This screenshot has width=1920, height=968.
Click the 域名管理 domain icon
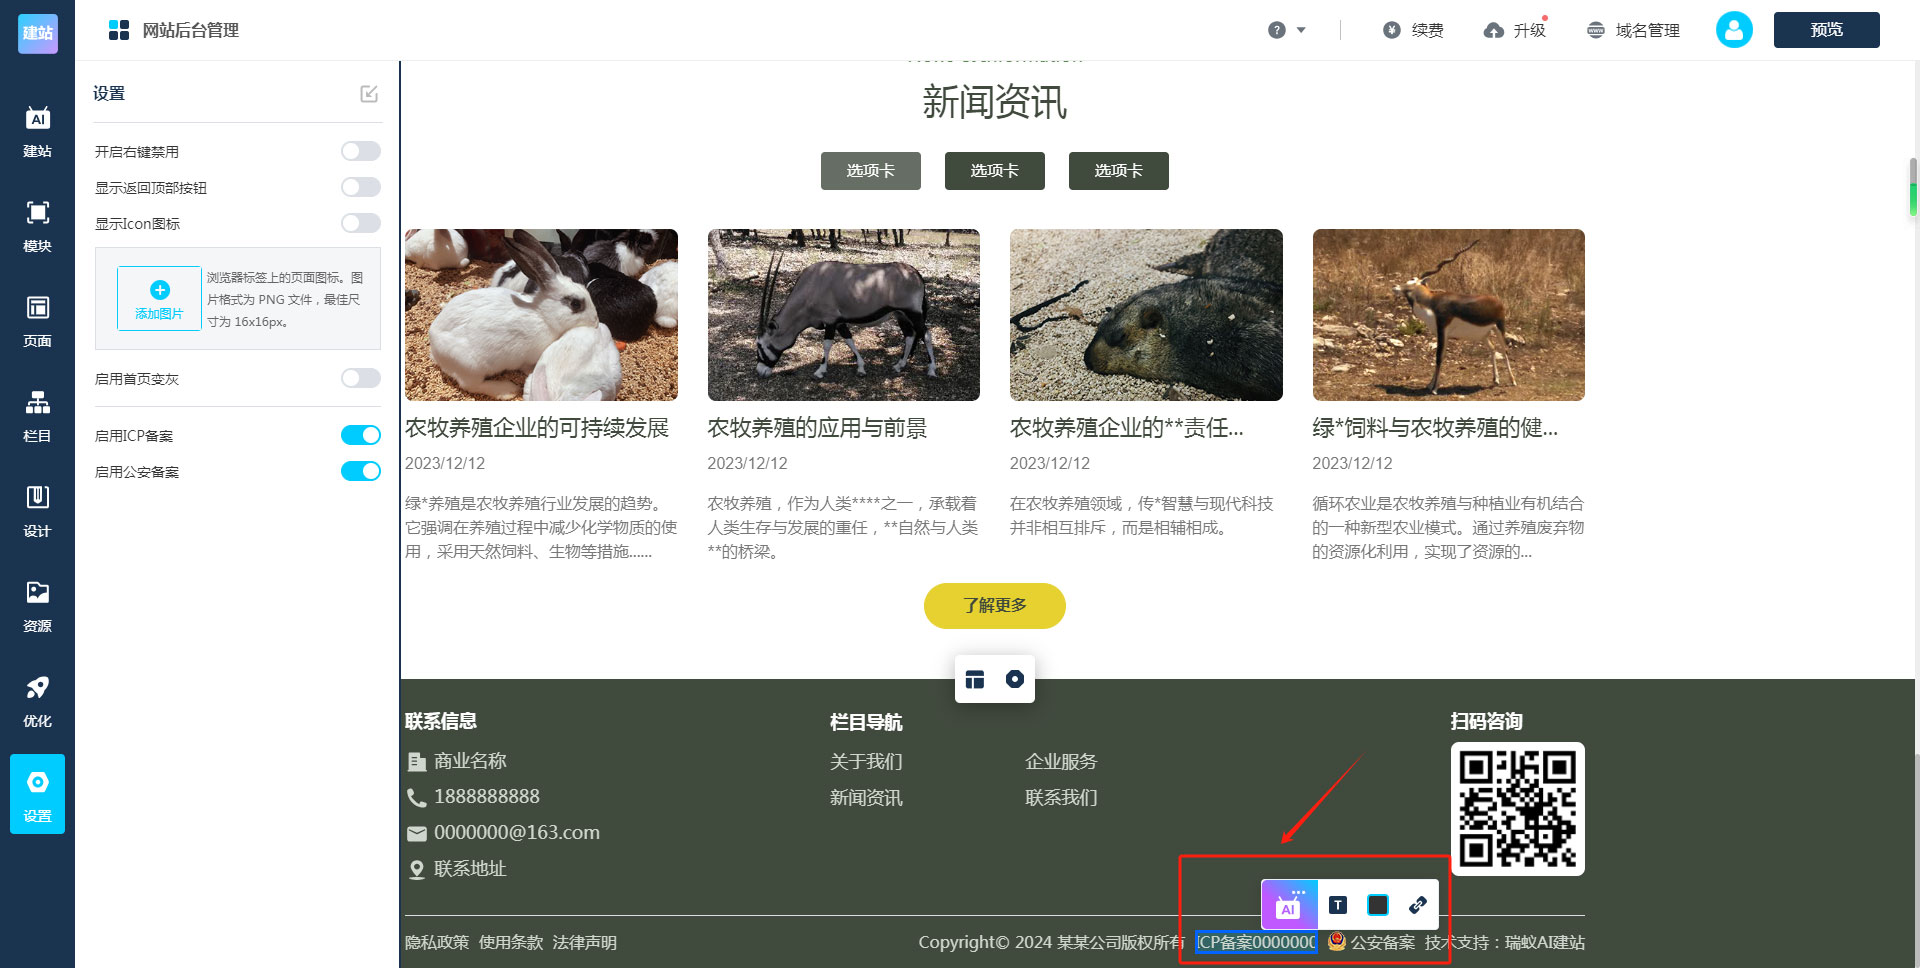point(1596,30)
